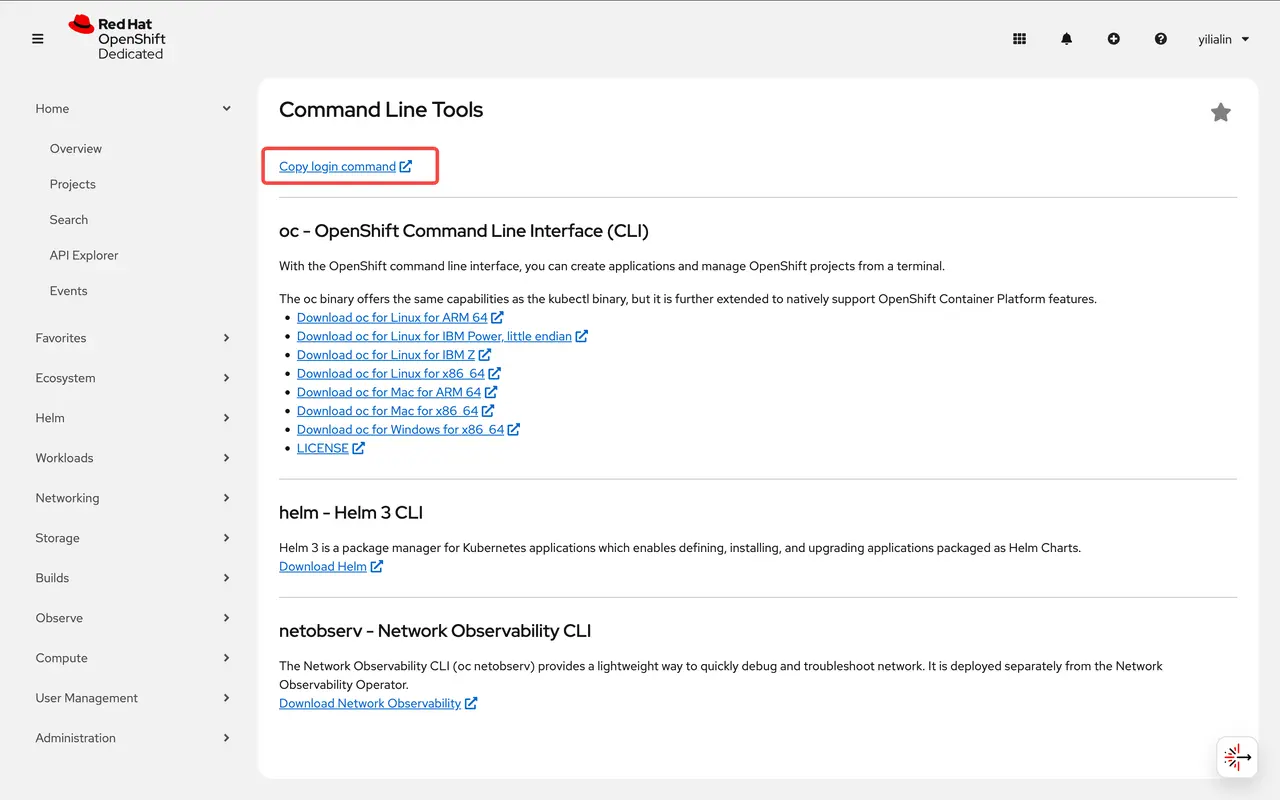Image resolution: width=1280 pixels, height=800 pixels.
Task: Click the notifications bell icon
Action: coord(1066,38)
